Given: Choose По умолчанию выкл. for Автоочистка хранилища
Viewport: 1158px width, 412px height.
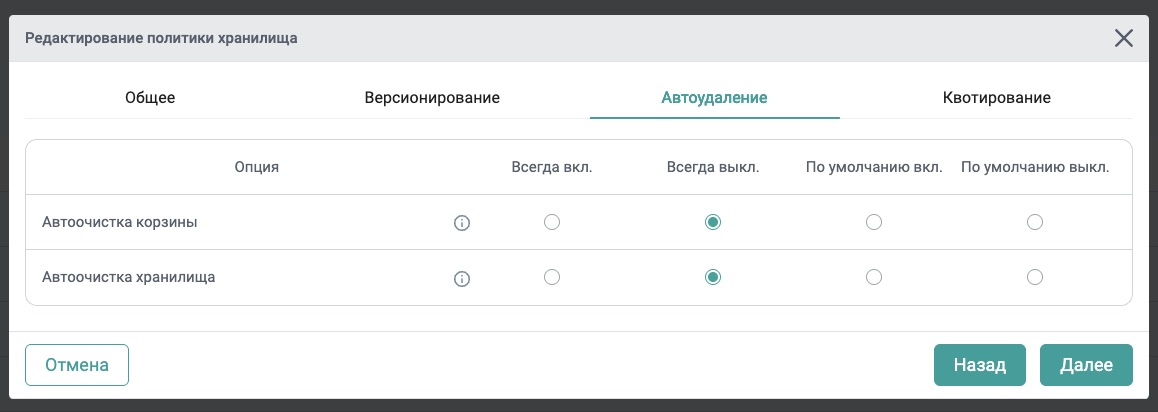Looking at the screenshot, I should point(1035,277).
